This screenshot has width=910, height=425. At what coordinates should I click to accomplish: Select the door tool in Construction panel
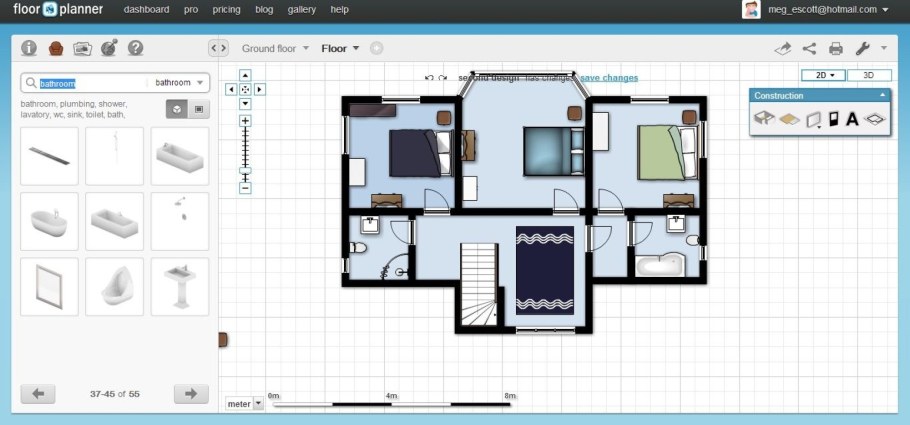click(833, 119)
